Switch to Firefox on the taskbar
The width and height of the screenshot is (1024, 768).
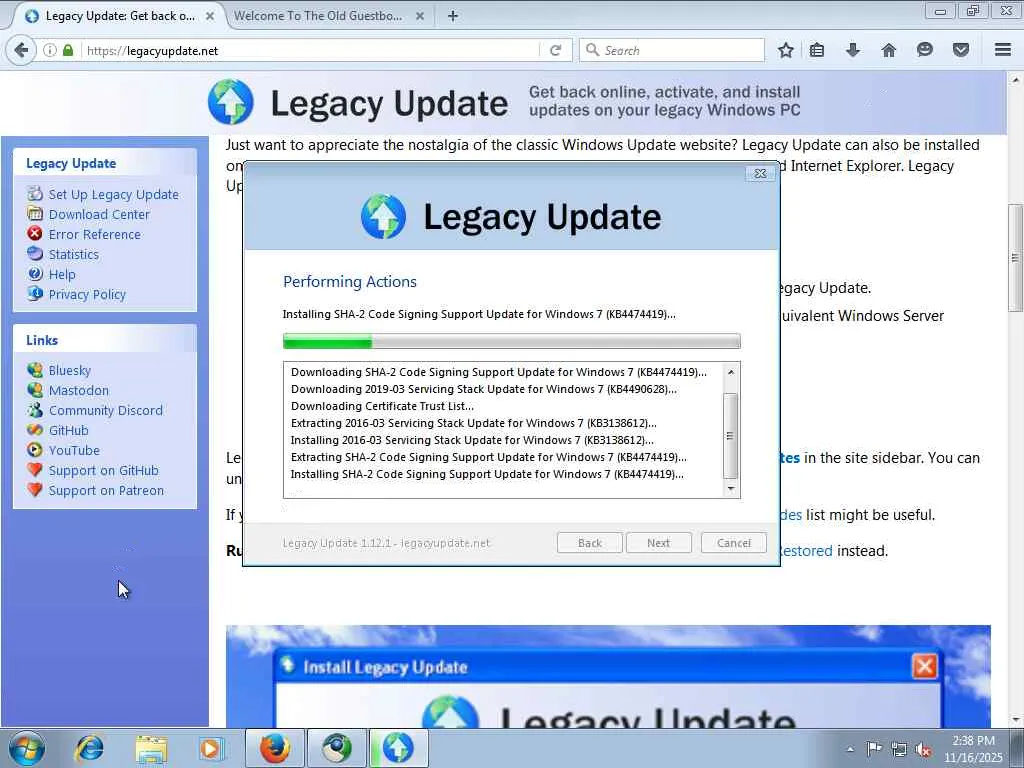[275, 748]
